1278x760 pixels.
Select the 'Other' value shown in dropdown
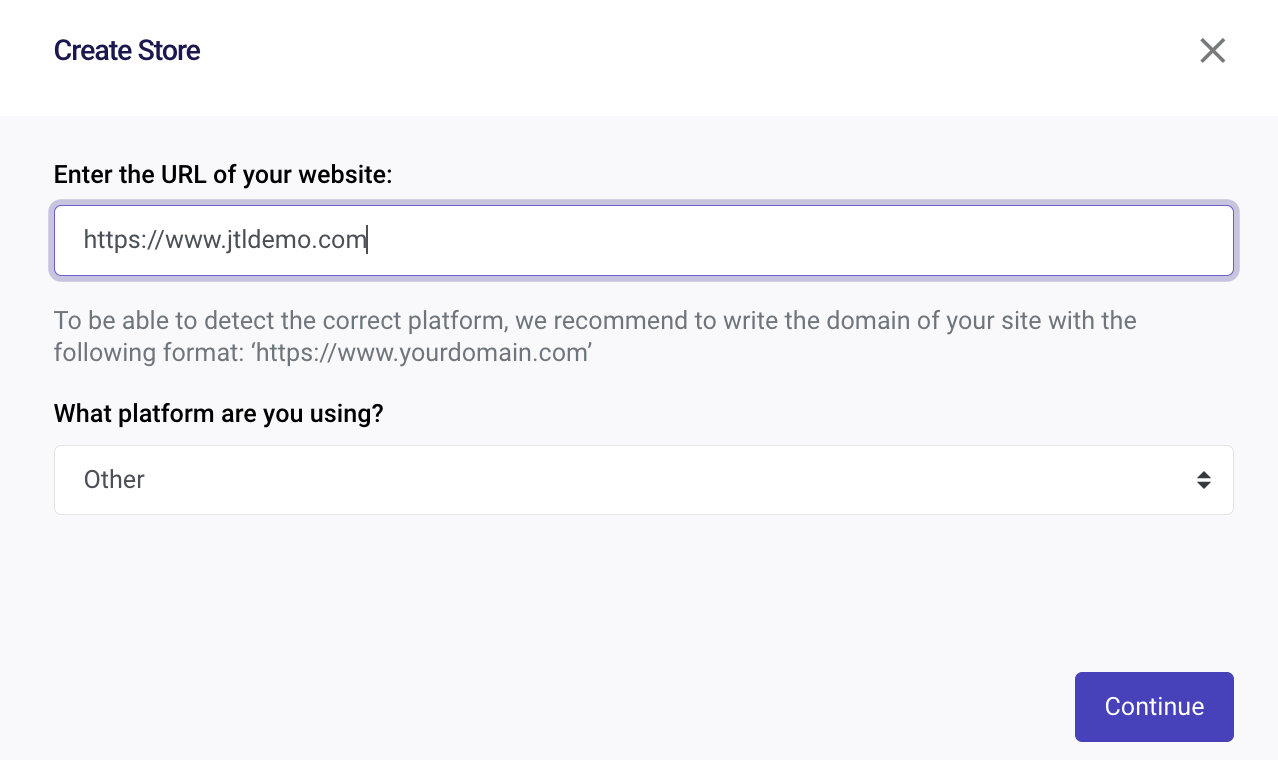point(114,480)
